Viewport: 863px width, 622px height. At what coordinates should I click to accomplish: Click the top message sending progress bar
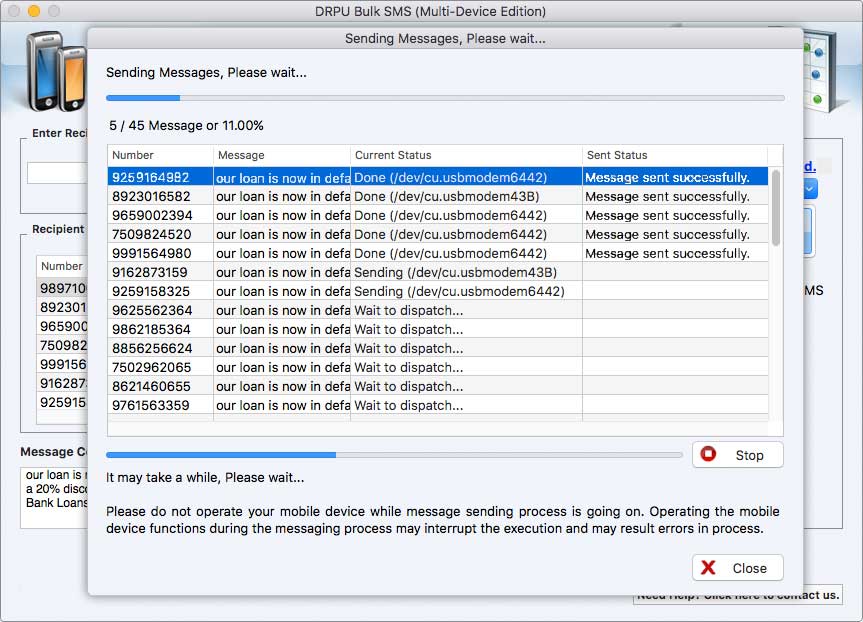[x=445, y=98]
